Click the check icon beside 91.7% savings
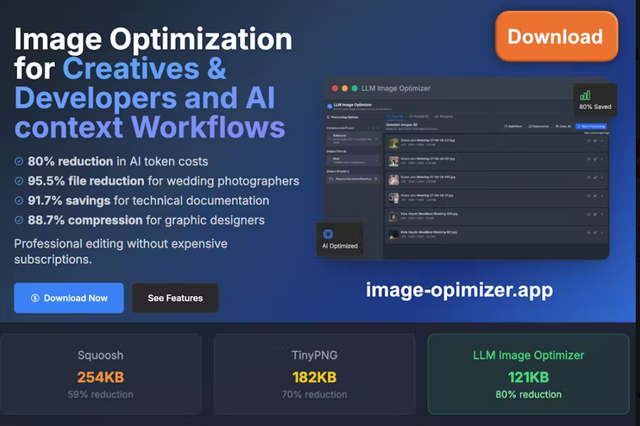This screenshot has height=426, width=640. tap(19, 200)
